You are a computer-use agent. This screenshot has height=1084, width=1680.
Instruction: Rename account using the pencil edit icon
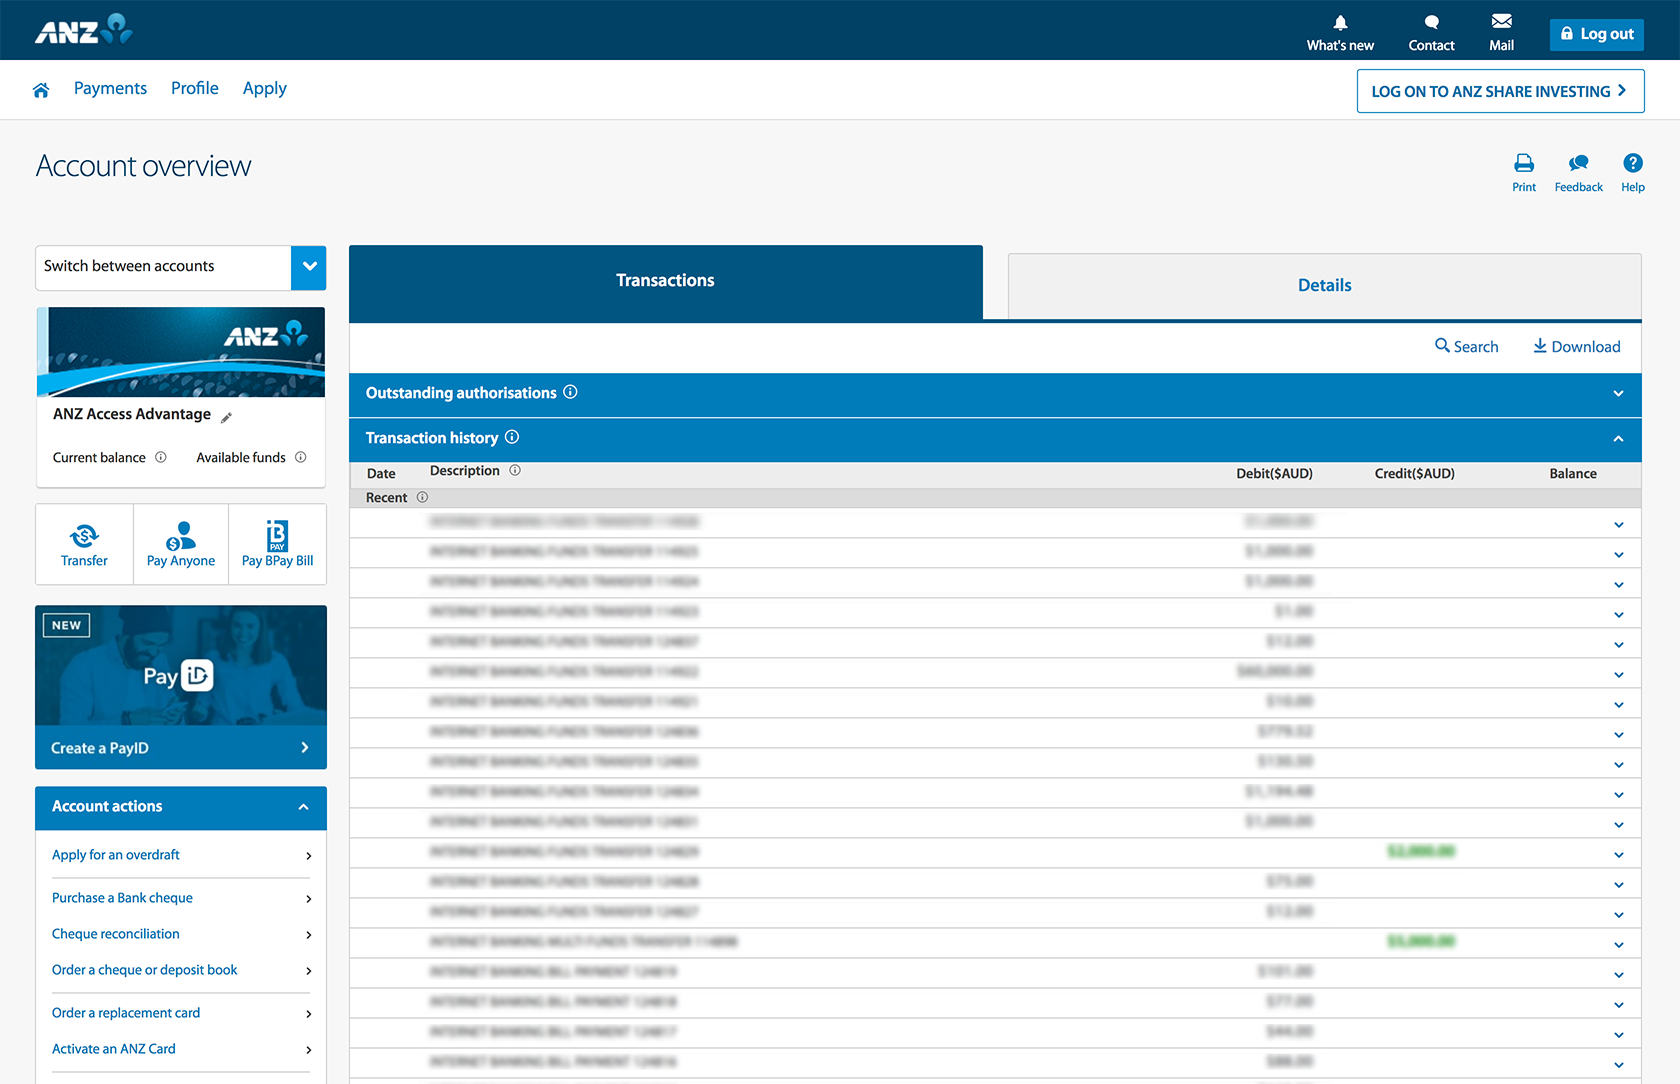click(226, 417)
